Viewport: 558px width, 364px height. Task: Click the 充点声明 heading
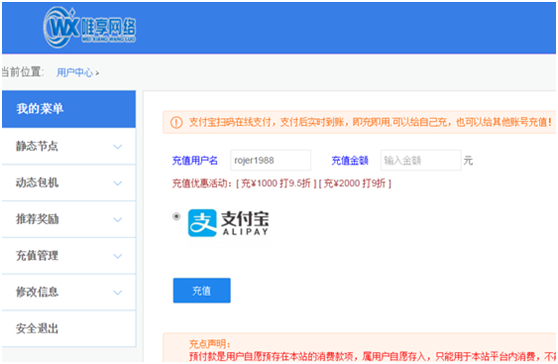point(209,344)
